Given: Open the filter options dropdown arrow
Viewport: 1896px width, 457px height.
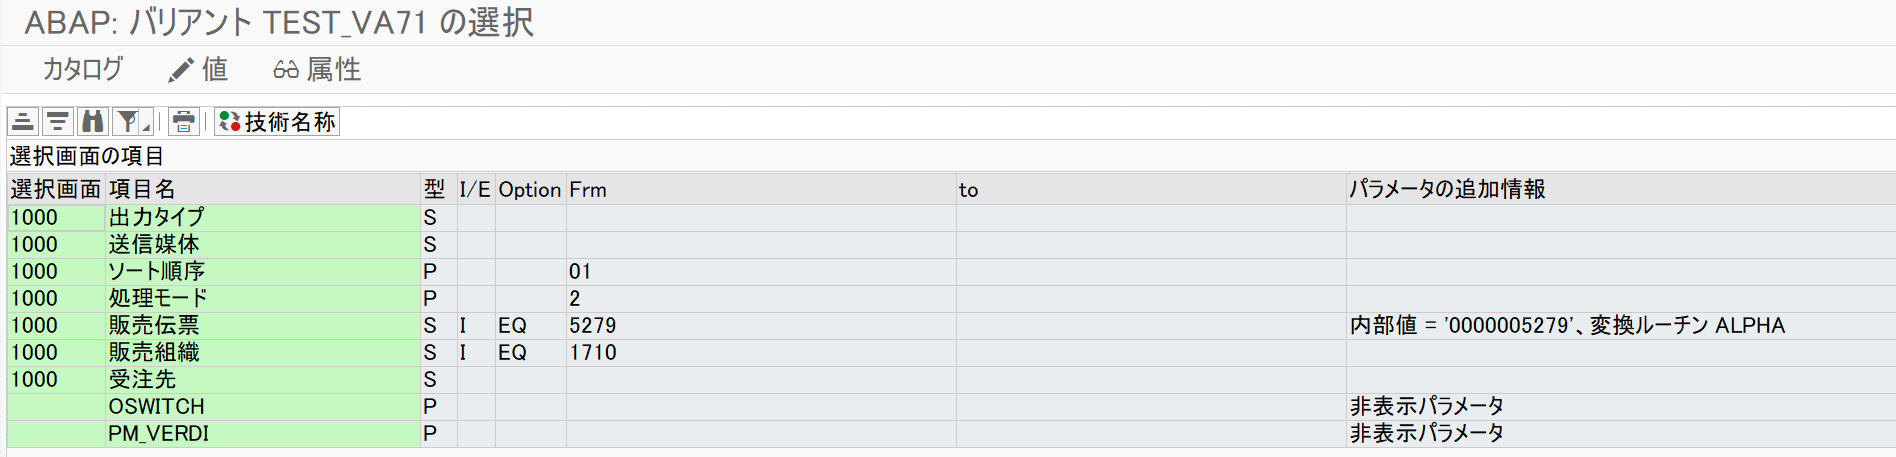Looking at the screenshot, I should click(x=146, y=125).
